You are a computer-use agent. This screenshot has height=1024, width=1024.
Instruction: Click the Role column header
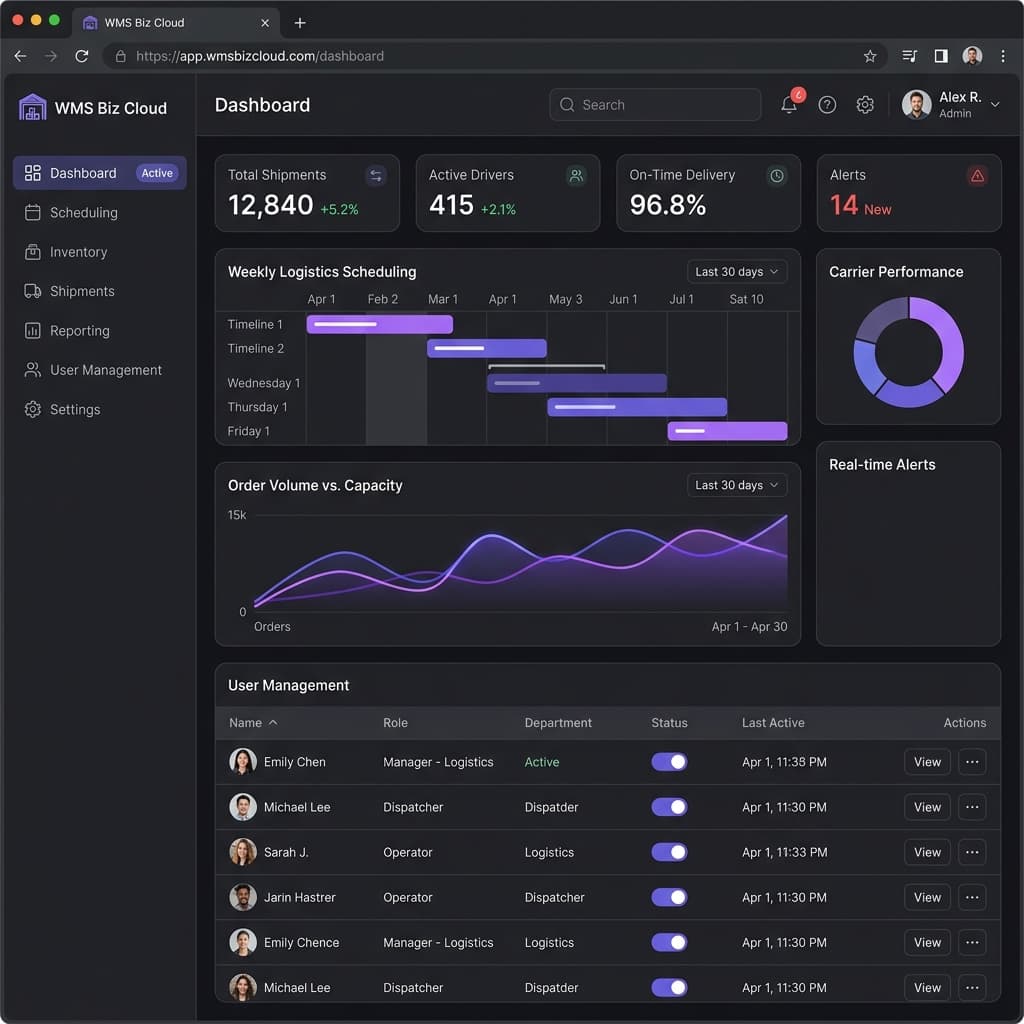click(x=395, y=722)
